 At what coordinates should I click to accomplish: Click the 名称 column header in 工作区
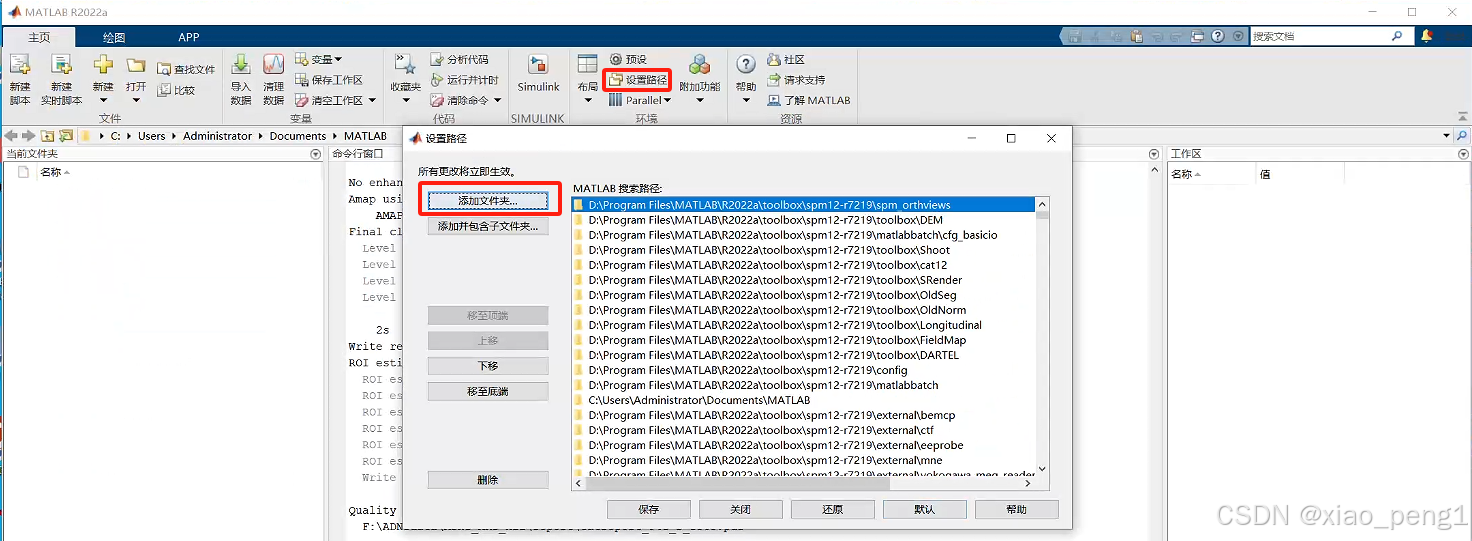(x=1212, y=174)
